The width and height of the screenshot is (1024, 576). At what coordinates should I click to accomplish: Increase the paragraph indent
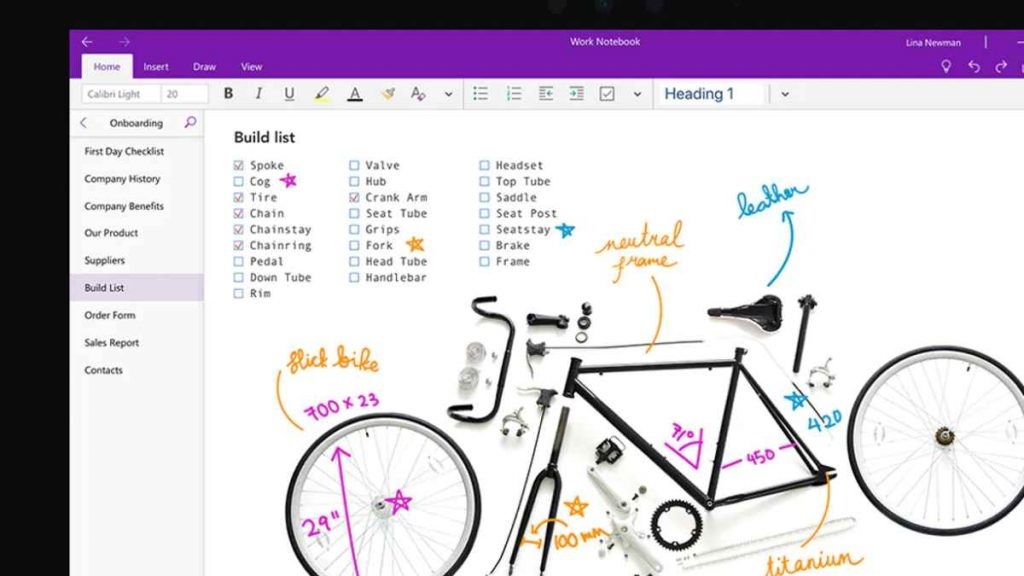tap(576, 93)
